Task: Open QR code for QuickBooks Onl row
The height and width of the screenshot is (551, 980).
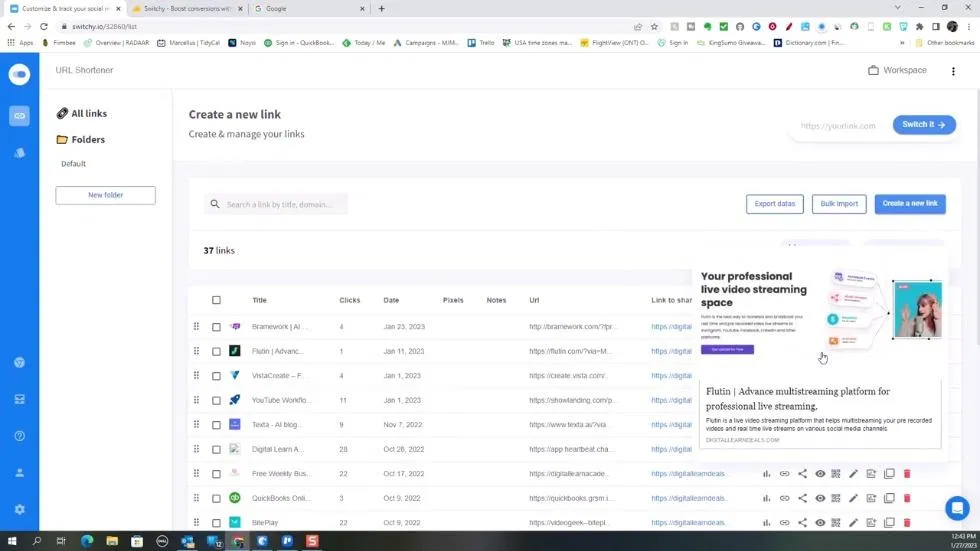Action: coord(836,498)
